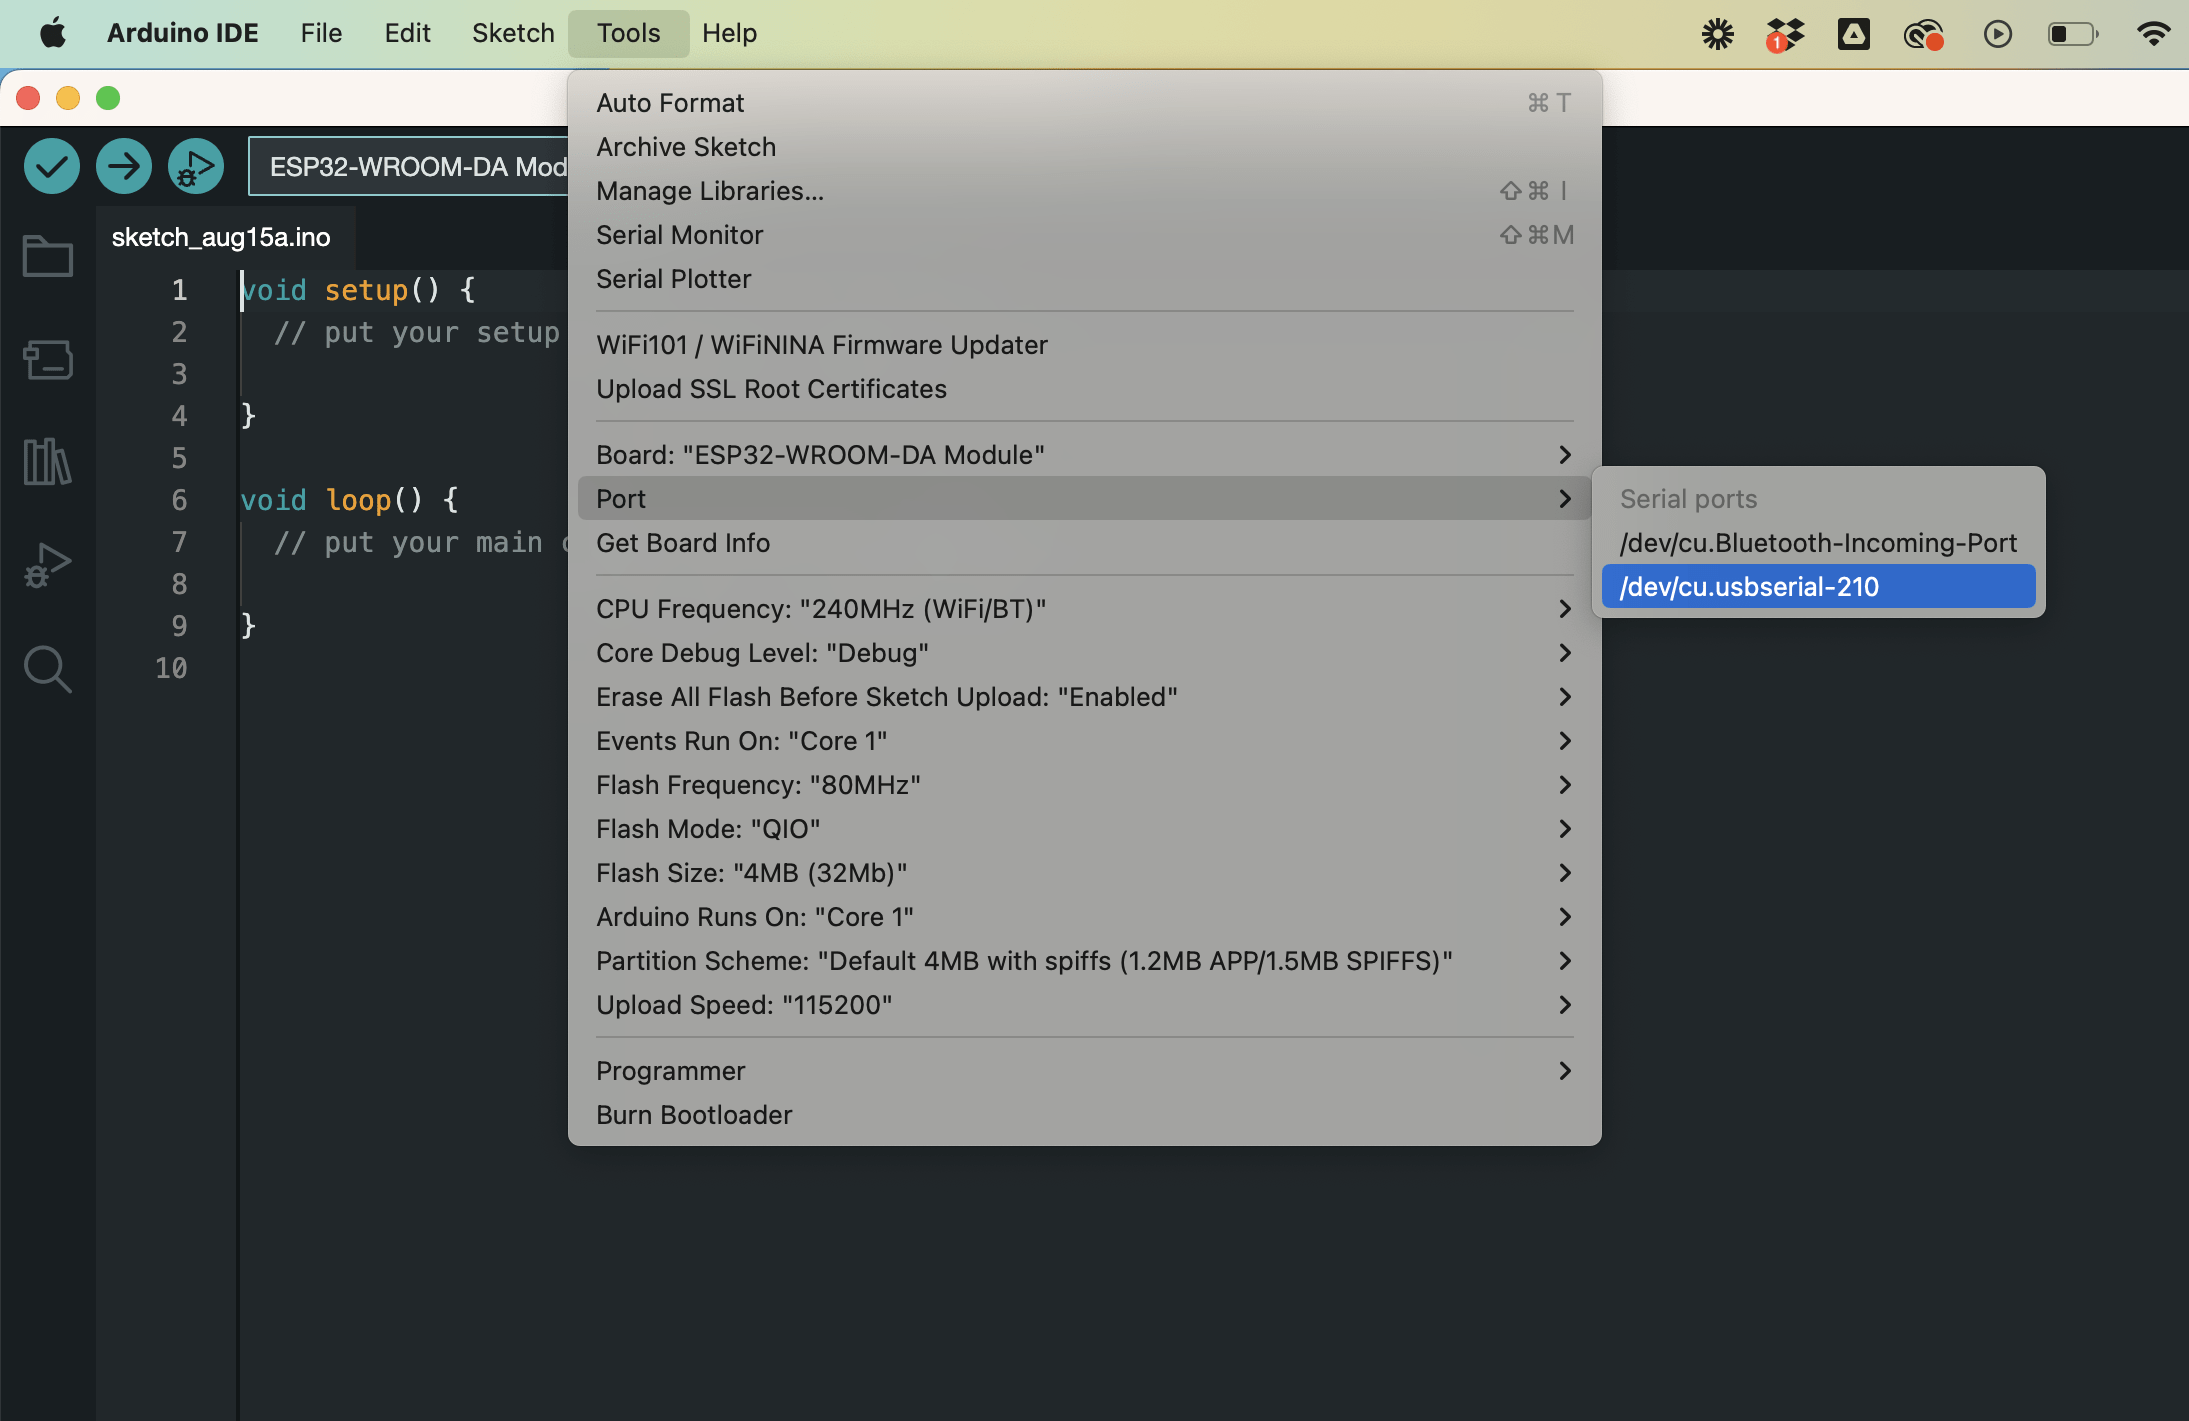Select the /dev/cu.Bluetooth-Incoming-Port serial port
2189x1421 pixels.
click(1818, 543)
